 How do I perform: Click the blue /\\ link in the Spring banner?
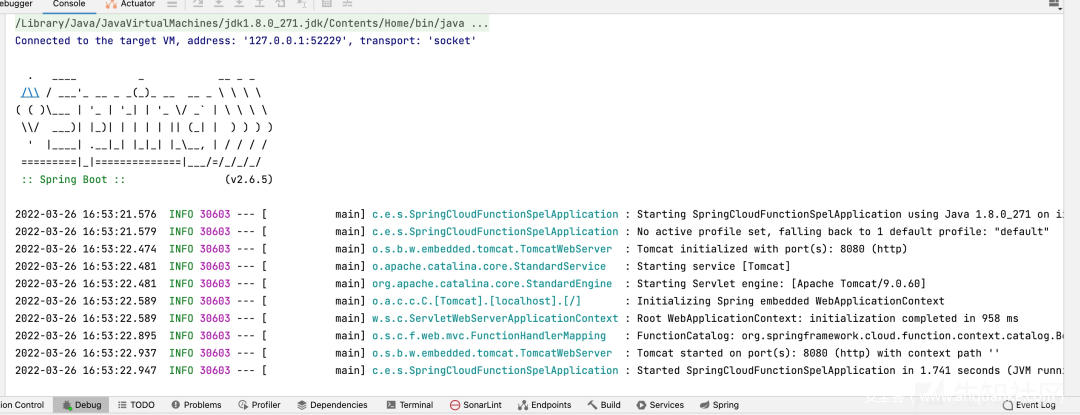point(31,92)
